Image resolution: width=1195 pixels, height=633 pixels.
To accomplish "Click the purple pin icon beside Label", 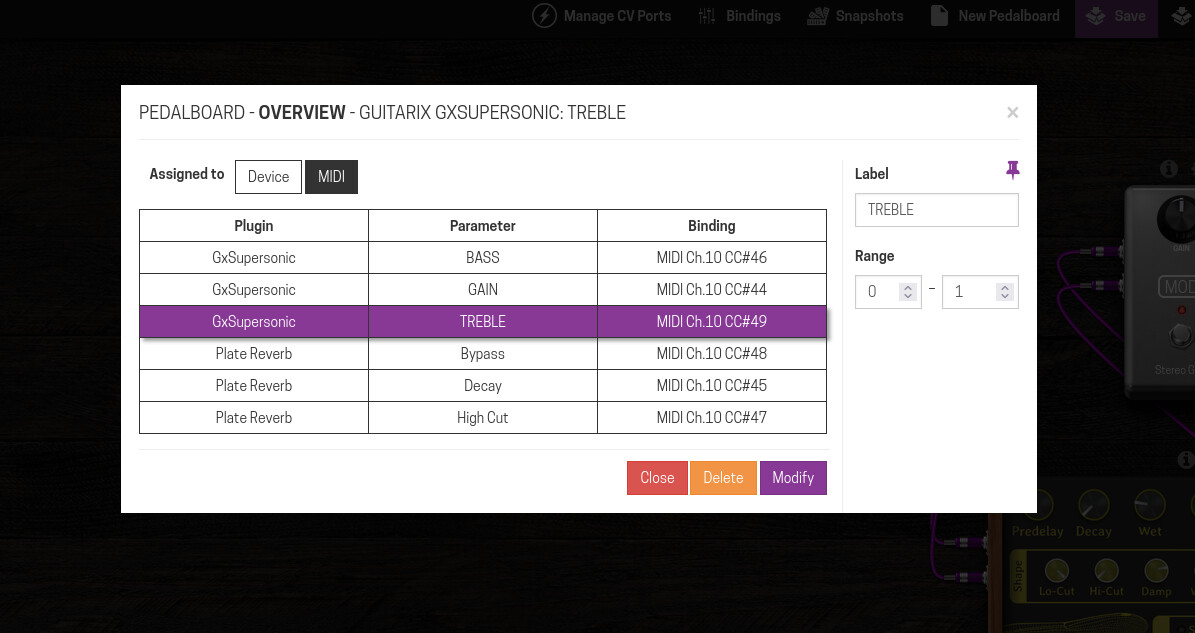I will [1012, 171].
